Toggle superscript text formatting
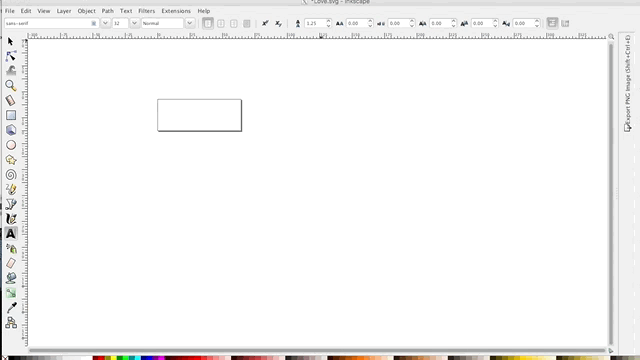 pos(265,23)
